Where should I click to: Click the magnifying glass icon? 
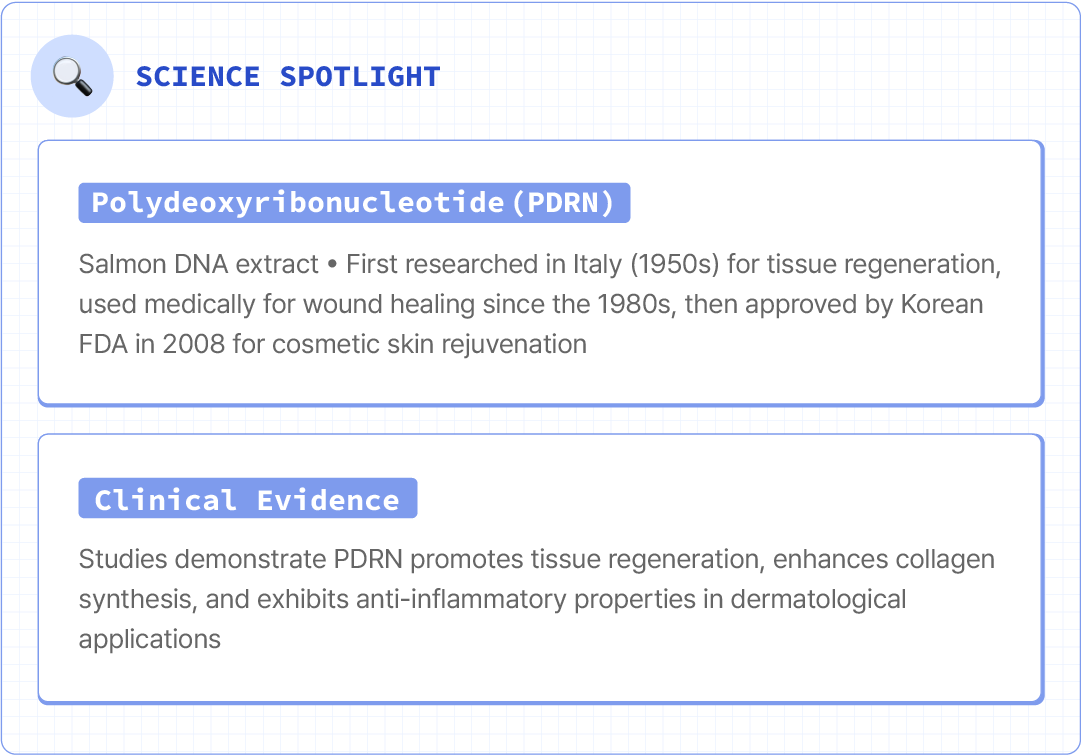click(x=72, y=76)
